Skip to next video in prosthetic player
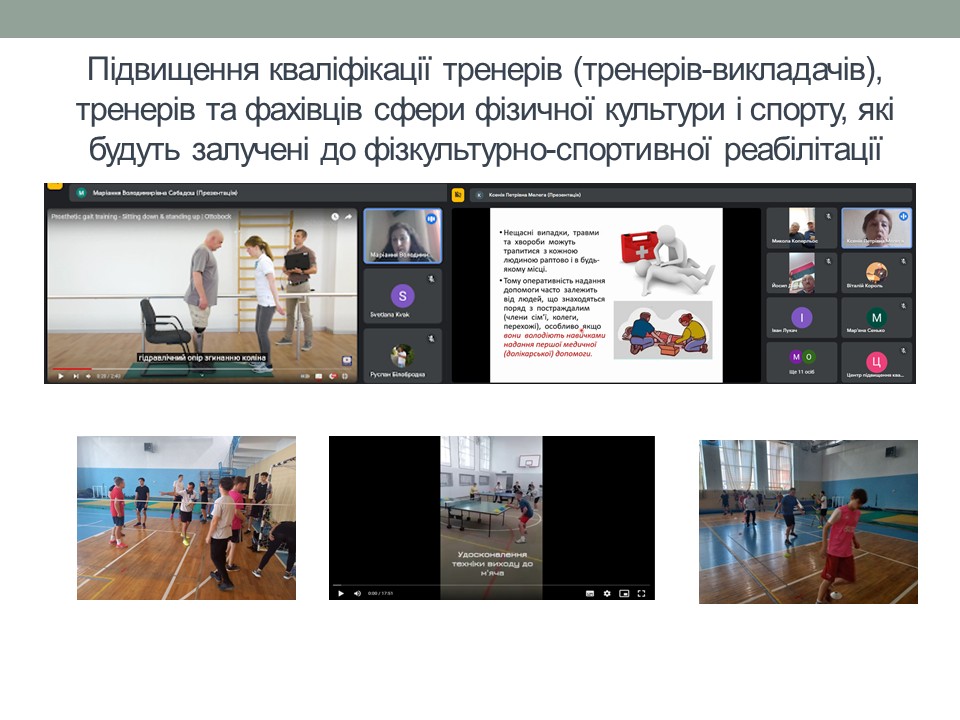960x720 pixels. (x=75, y=376)
